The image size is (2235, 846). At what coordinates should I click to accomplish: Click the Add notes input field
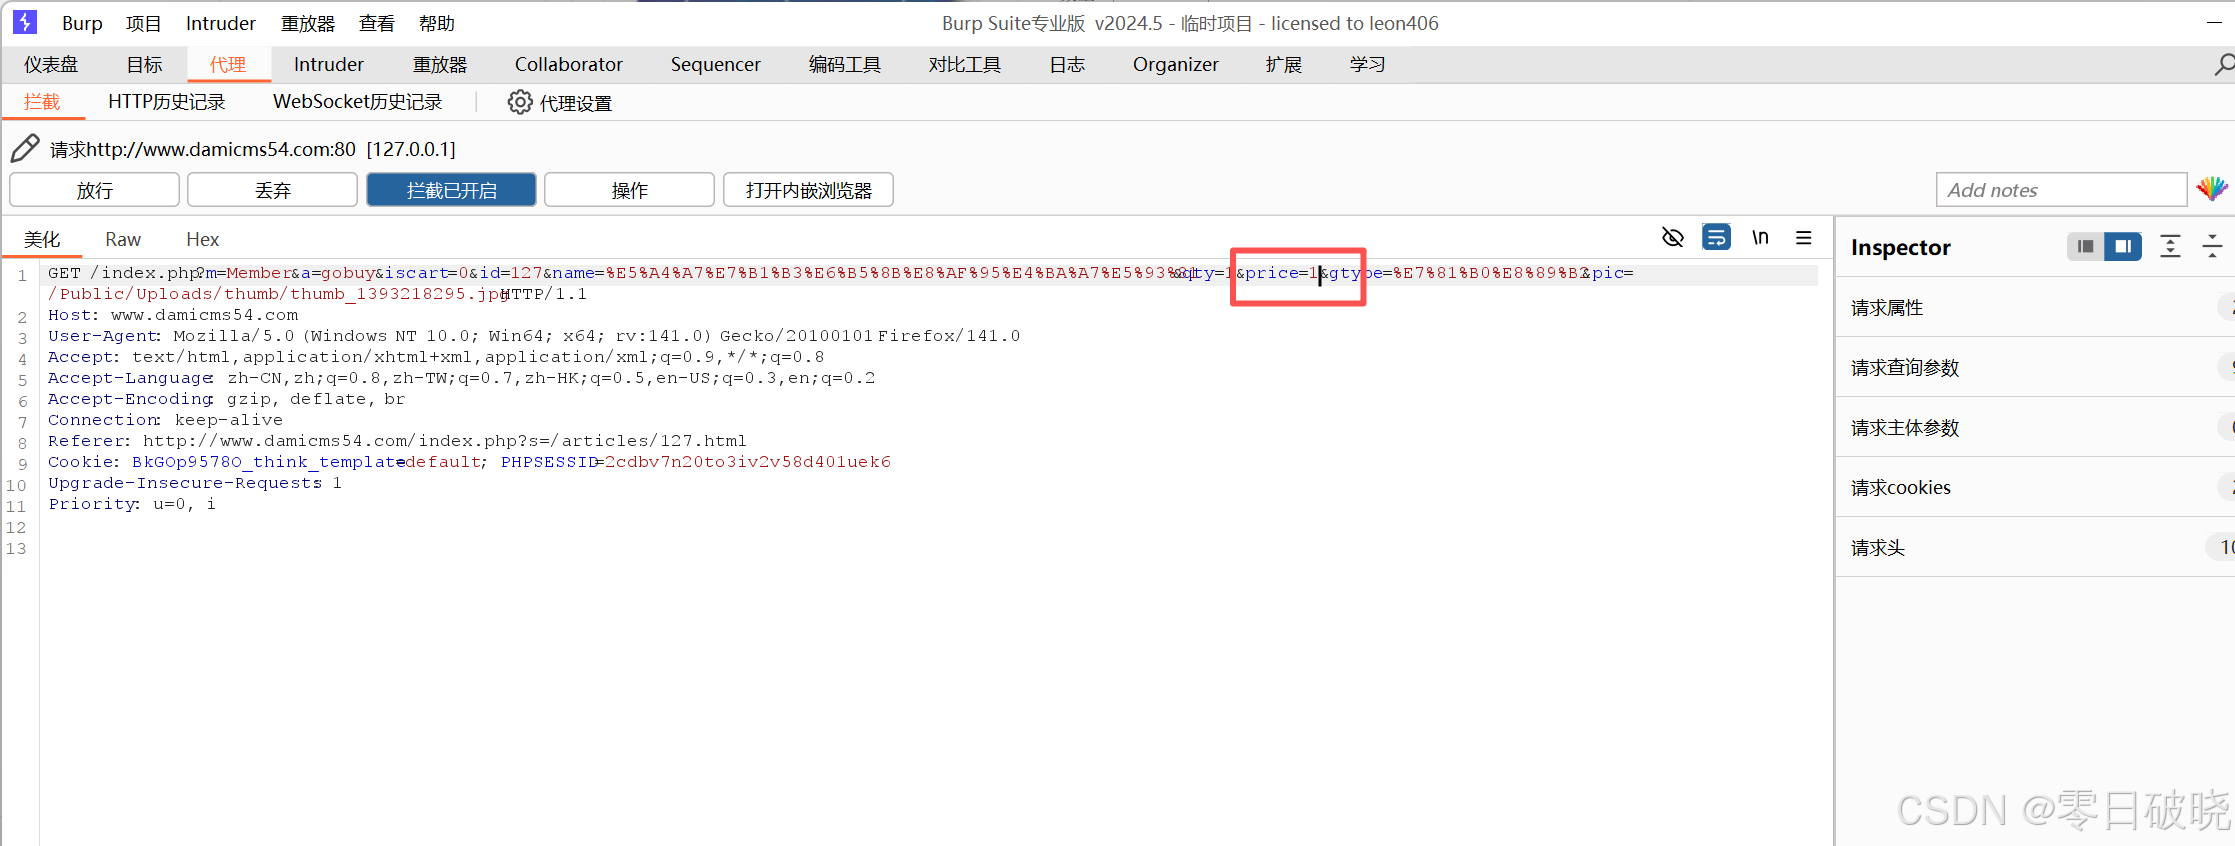point(2061,190)
